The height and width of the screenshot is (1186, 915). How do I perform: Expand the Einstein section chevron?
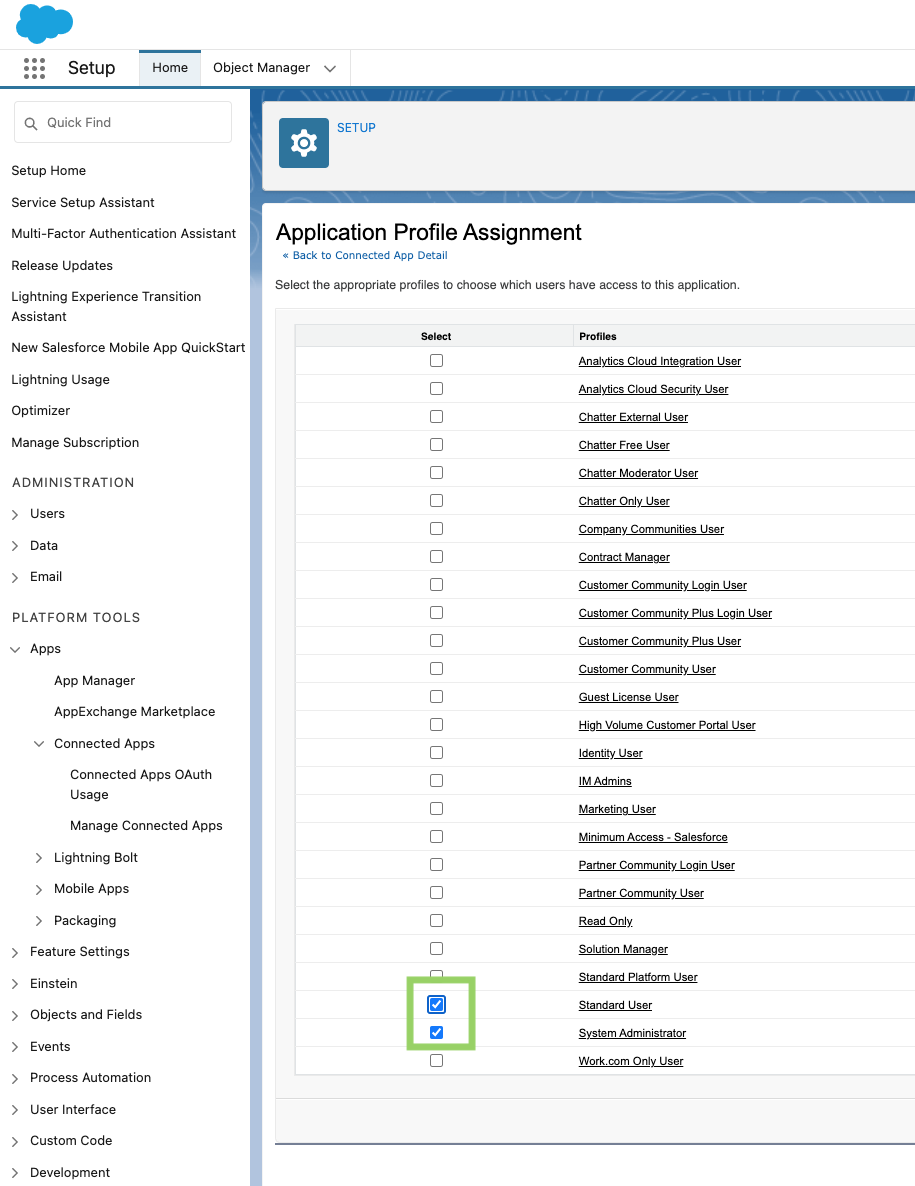(15, 984)
